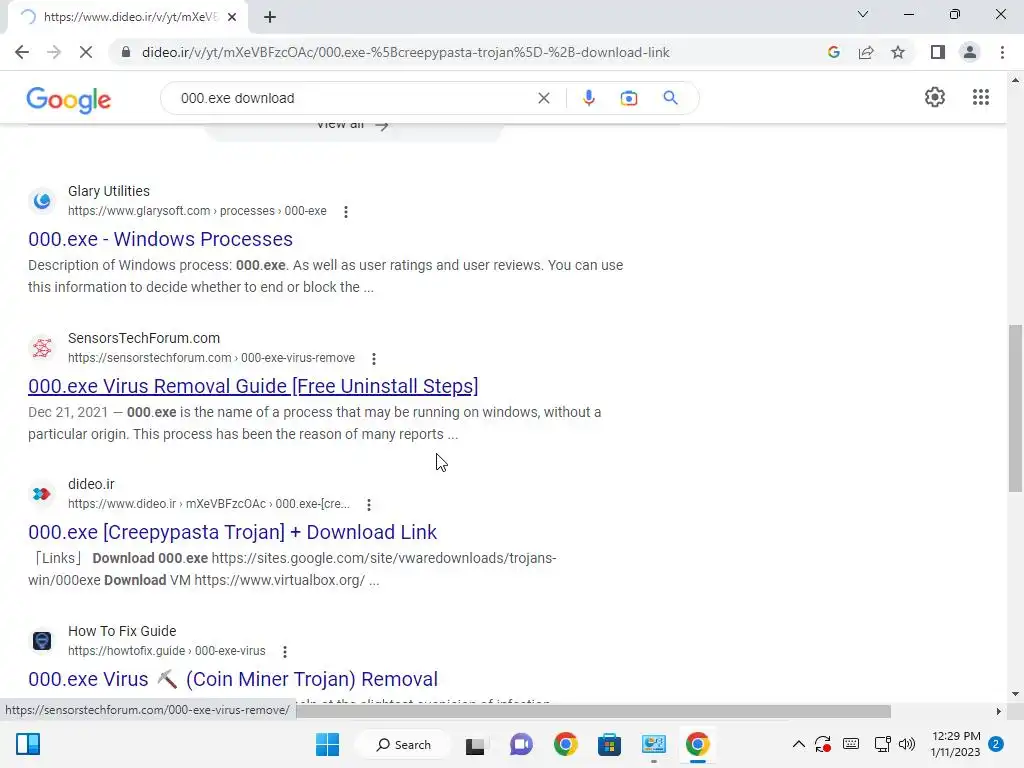Click the taskbar Search box

pos(404,744)
